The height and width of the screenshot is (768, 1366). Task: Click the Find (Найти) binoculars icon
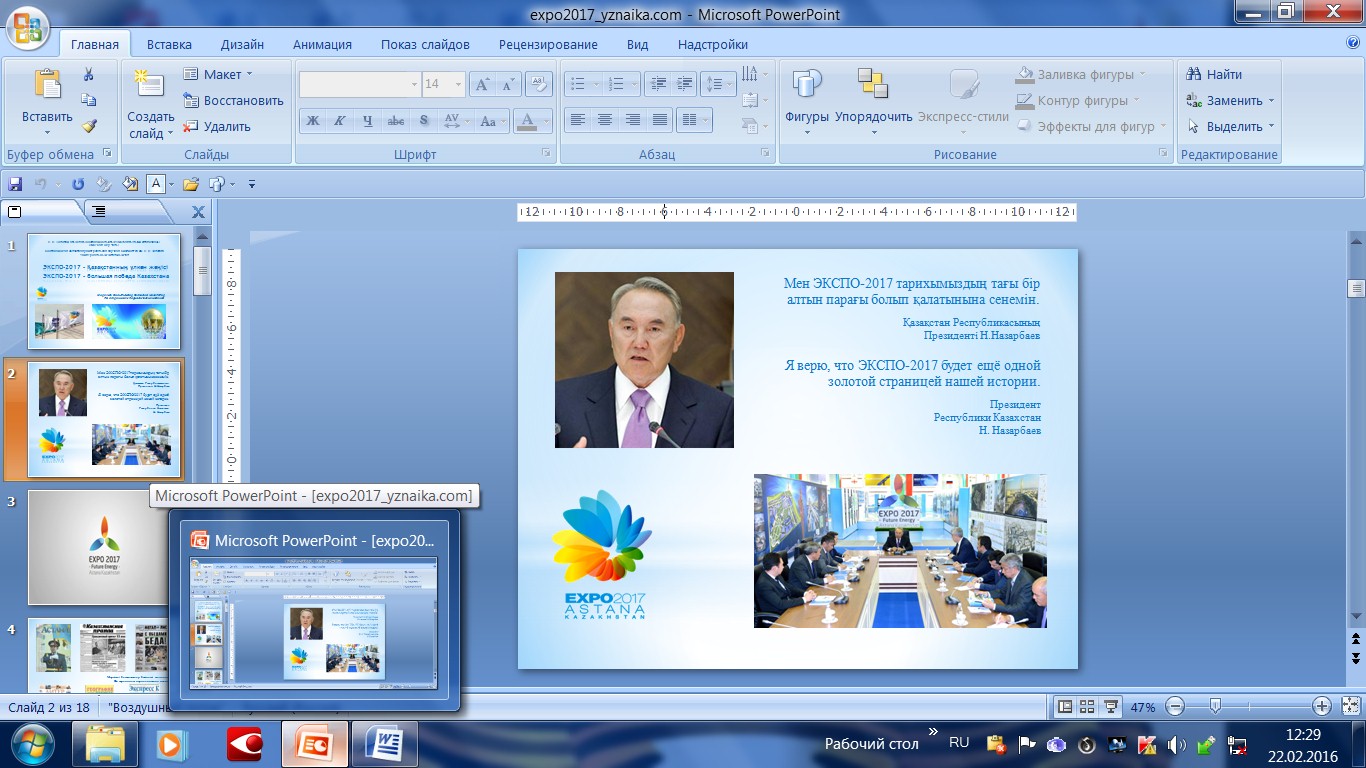pos(1194,75)
